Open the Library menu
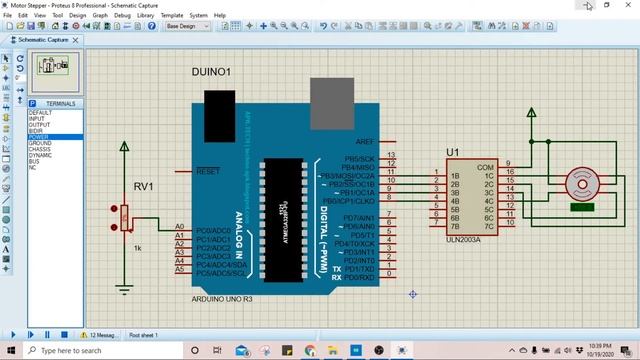Image resolution: width=640 pixels, height=360 pixels. click(x=145, y=15)
